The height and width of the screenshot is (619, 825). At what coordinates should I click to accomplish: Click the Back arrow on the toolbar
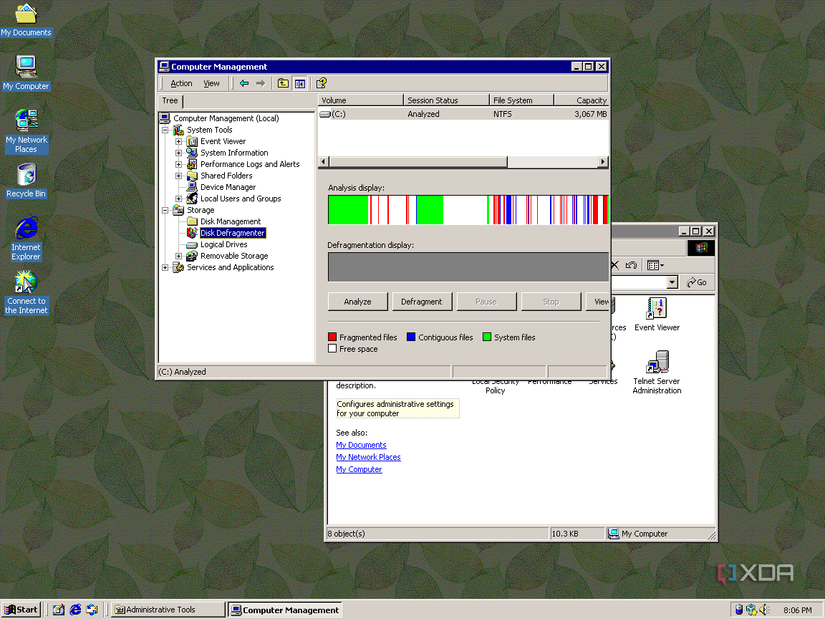[245, 83]
